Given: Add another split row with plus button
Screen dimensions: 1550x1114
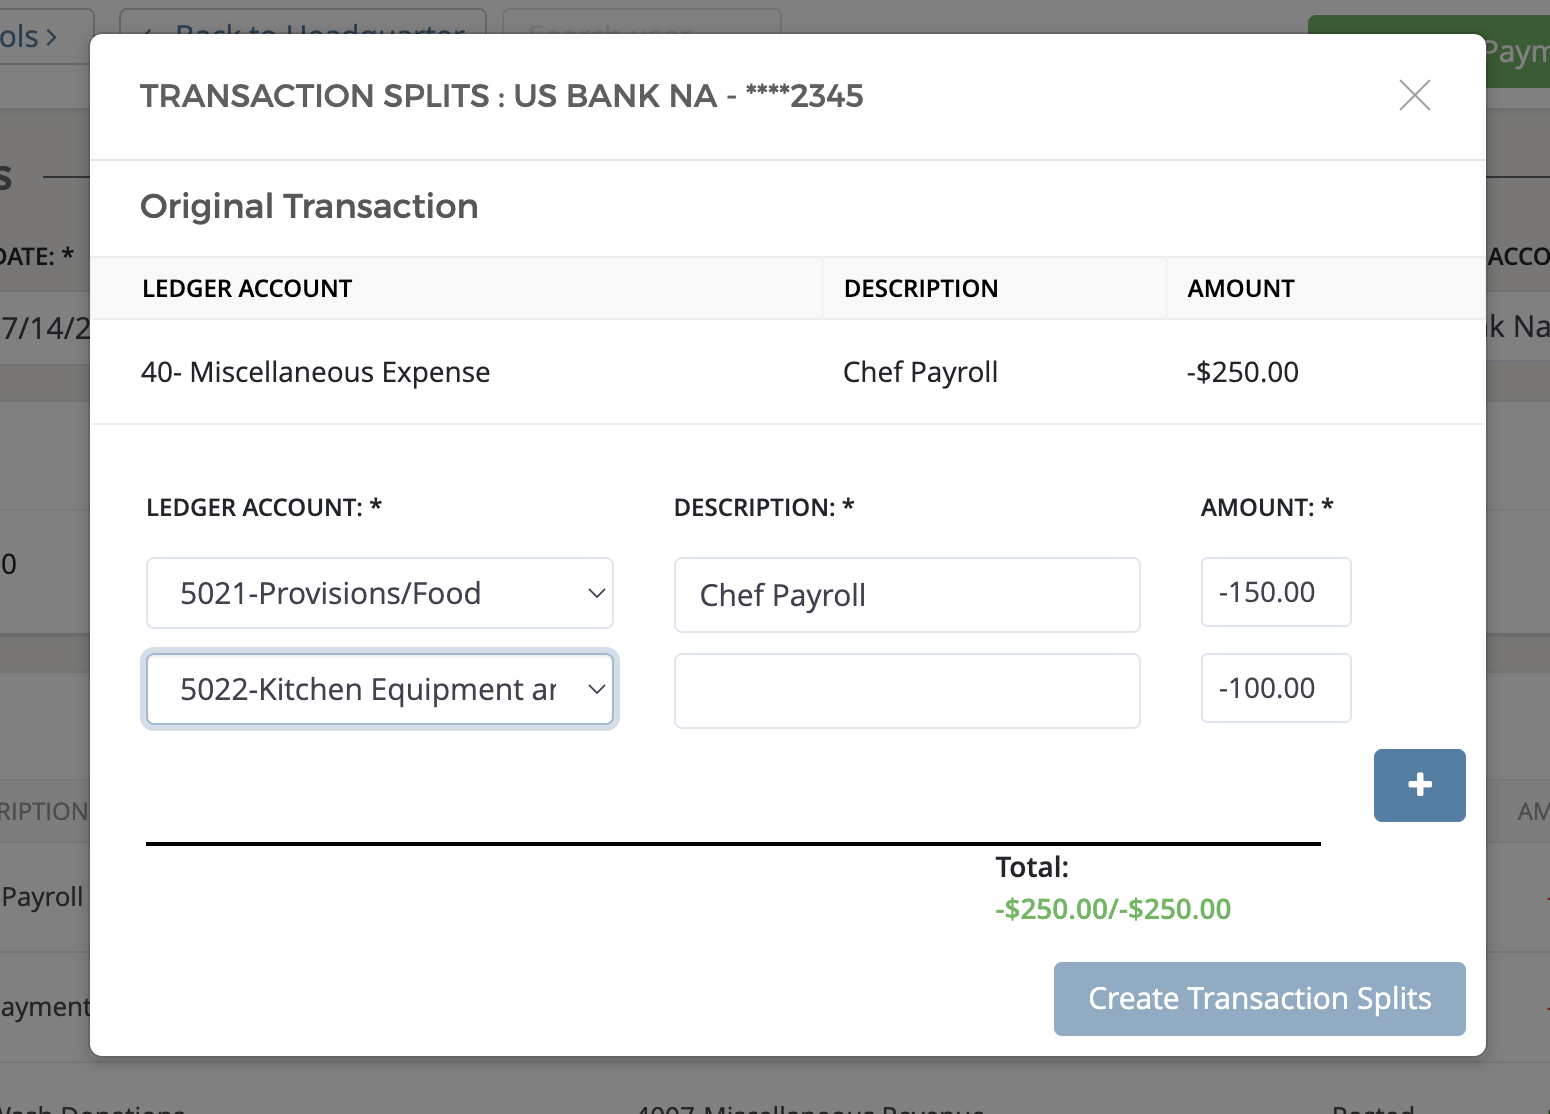Looking at the screenshot, I should click(1419, 785).
